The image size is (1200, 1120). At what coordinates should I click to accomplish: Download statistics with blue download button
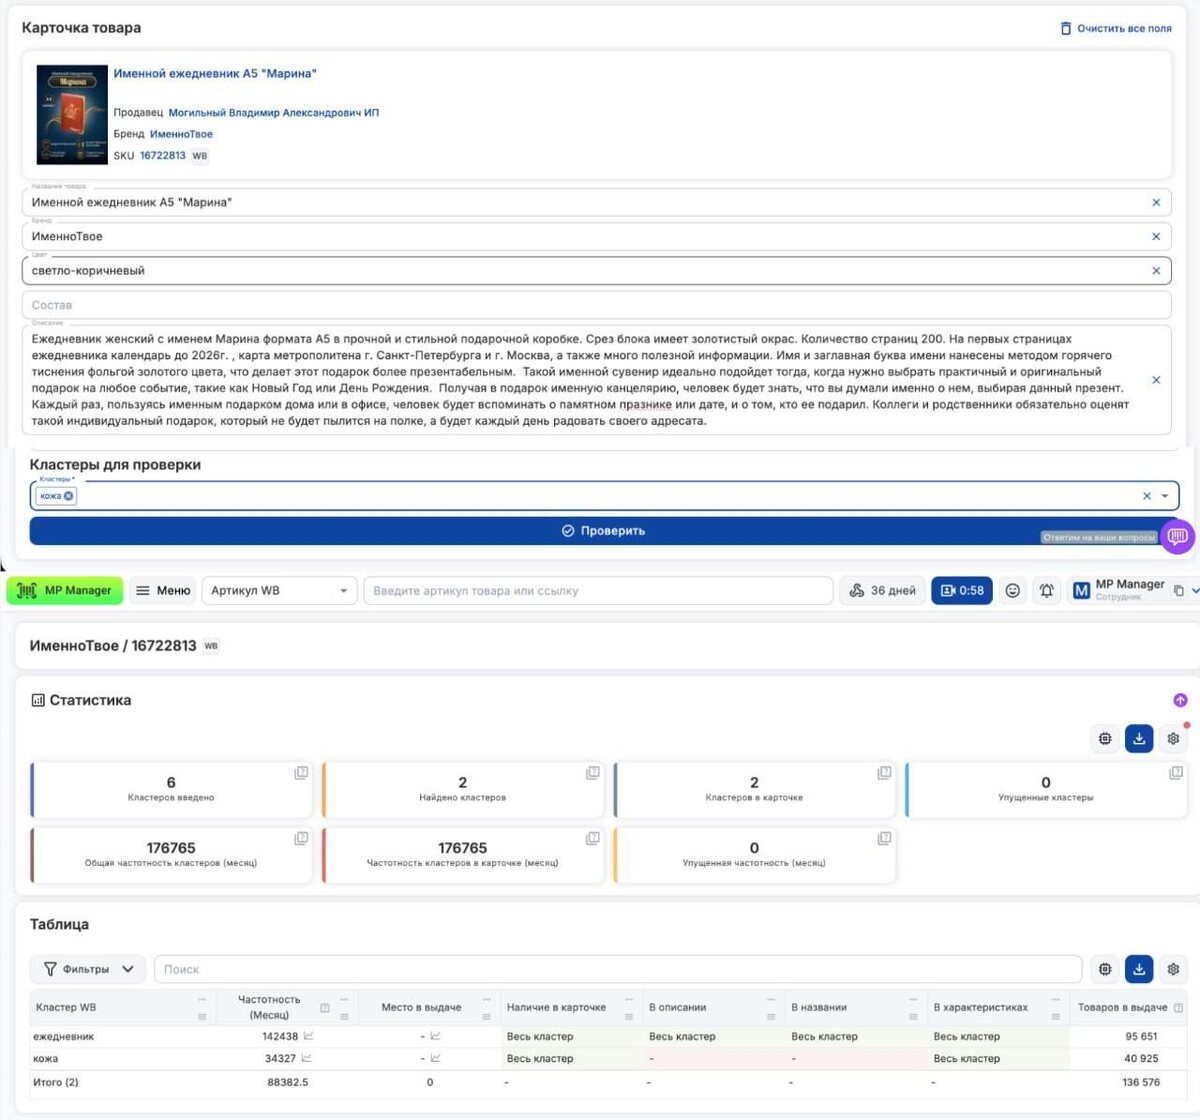[x=1139, y=738]
